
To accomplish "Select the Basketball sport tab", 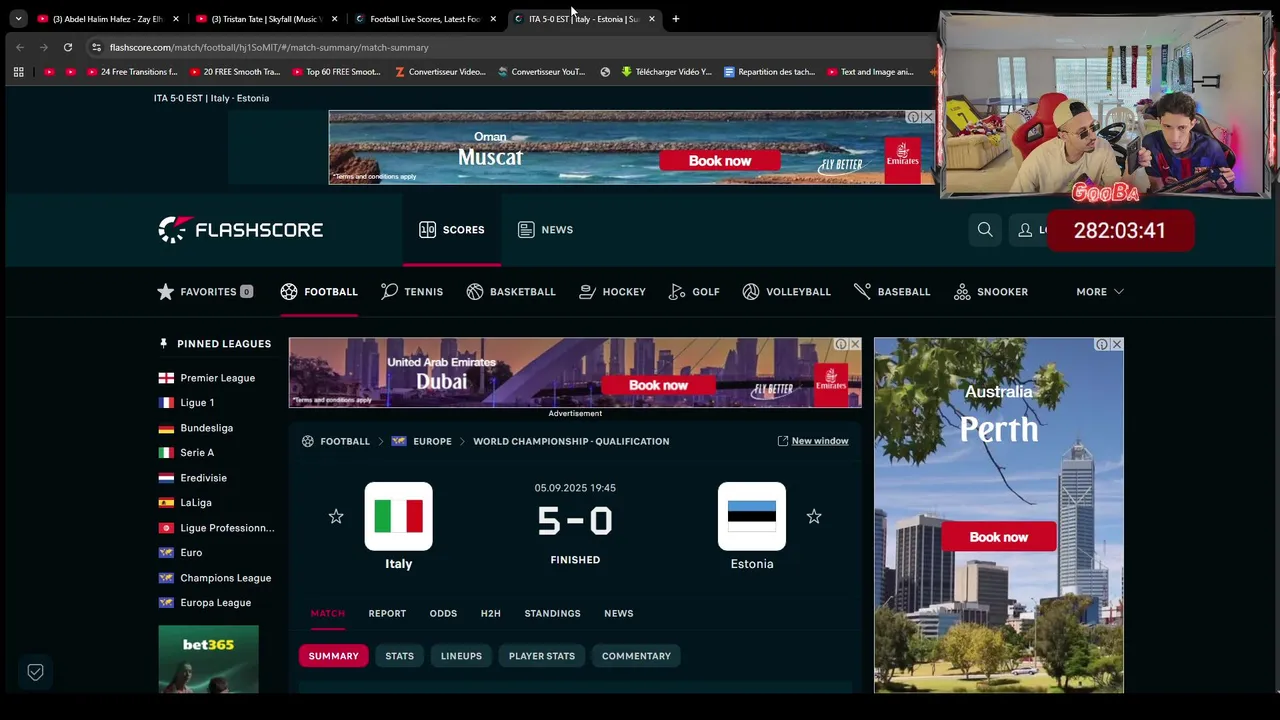I will [x=511, y=292].
